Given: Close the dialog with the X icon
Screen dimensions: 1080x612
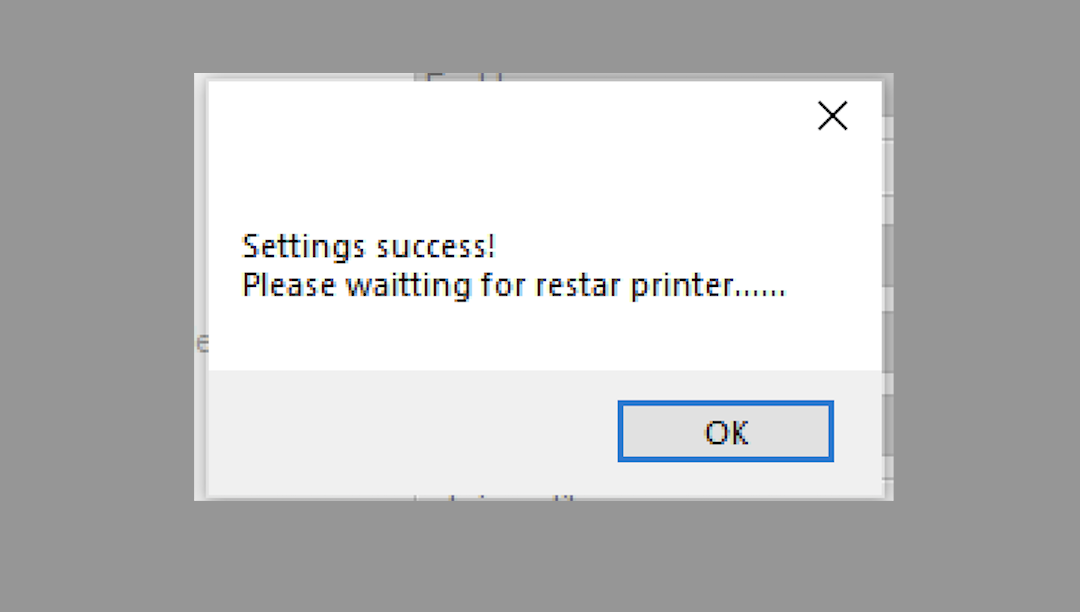Looking at the screenshot, I should 832,116.
